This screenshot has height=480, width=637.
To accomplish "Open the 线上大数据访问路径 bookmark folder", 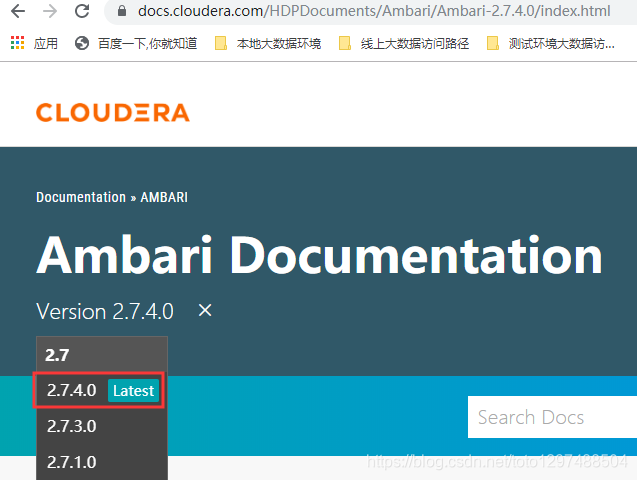I will [404, 43].
